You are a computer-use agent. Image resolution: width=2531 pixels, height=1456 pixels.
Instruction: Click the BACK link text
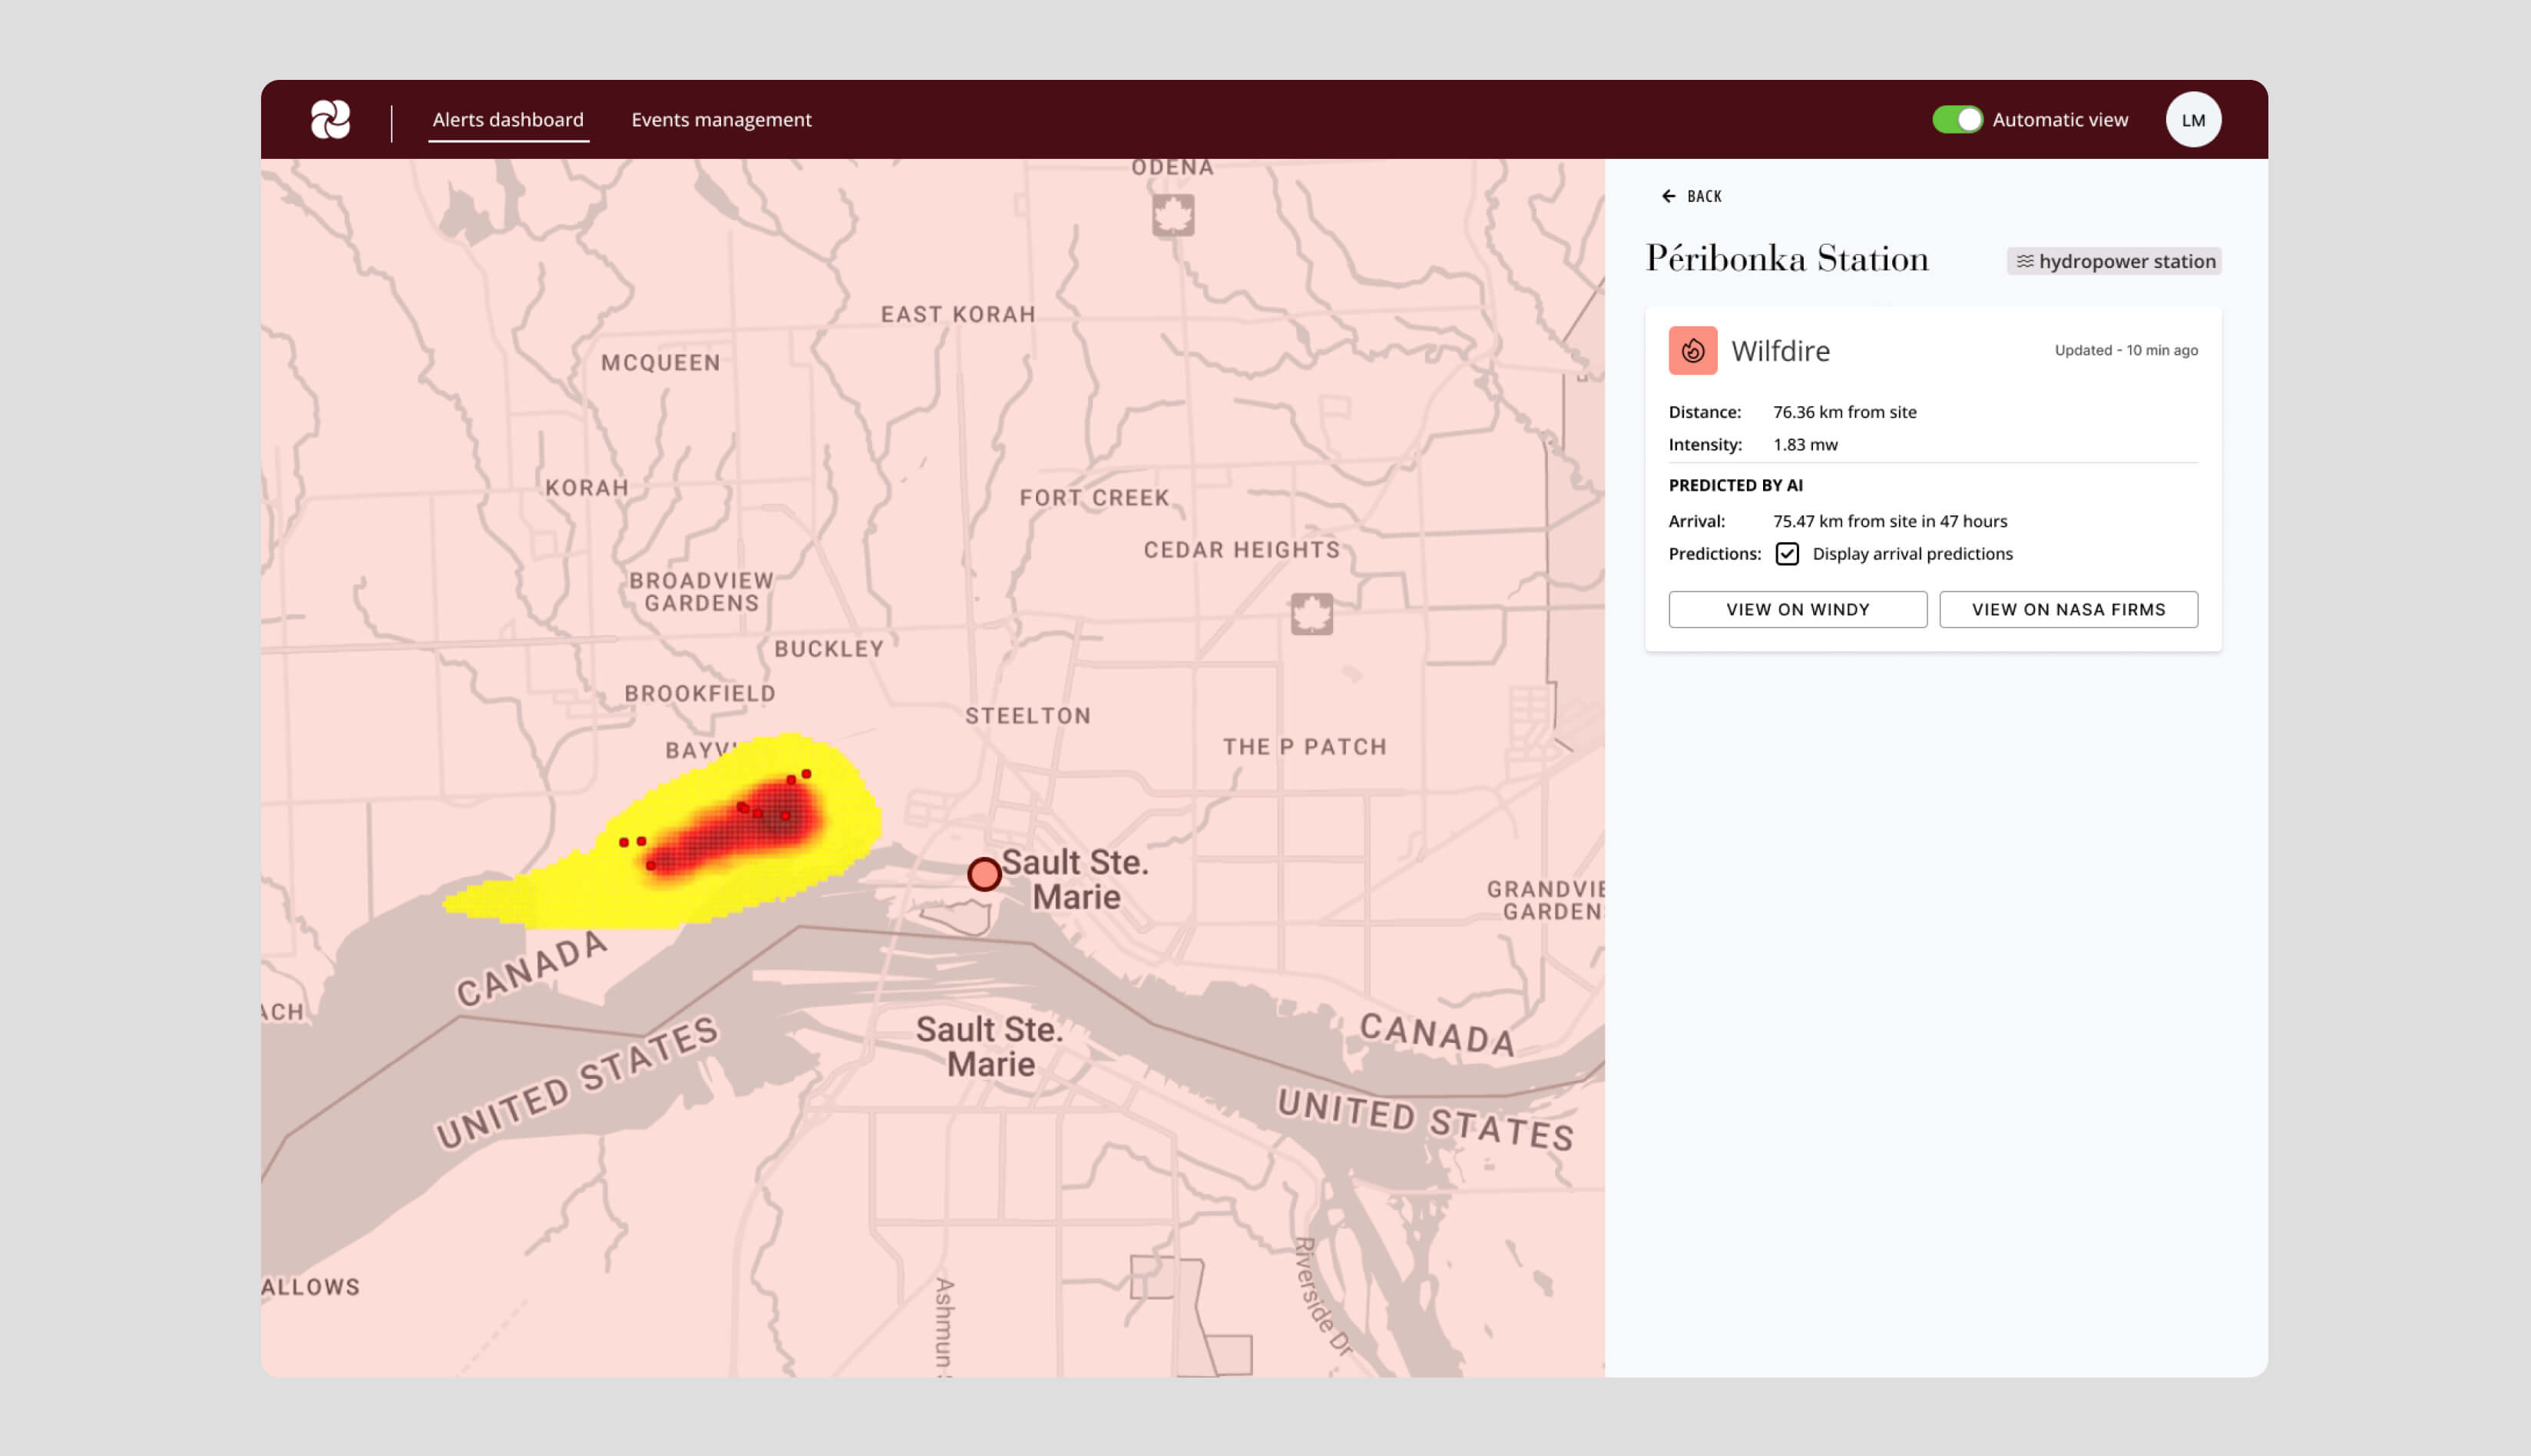pos(1704,197)
